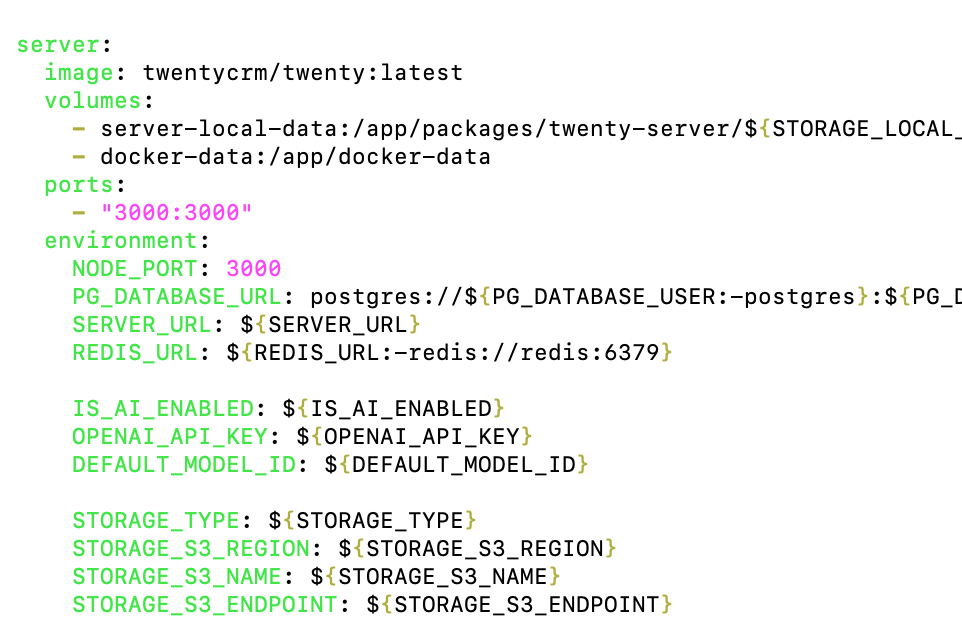Select the NODE_PORT key
This screenshot has height=618, width=962.
click(x=135, y=269)
